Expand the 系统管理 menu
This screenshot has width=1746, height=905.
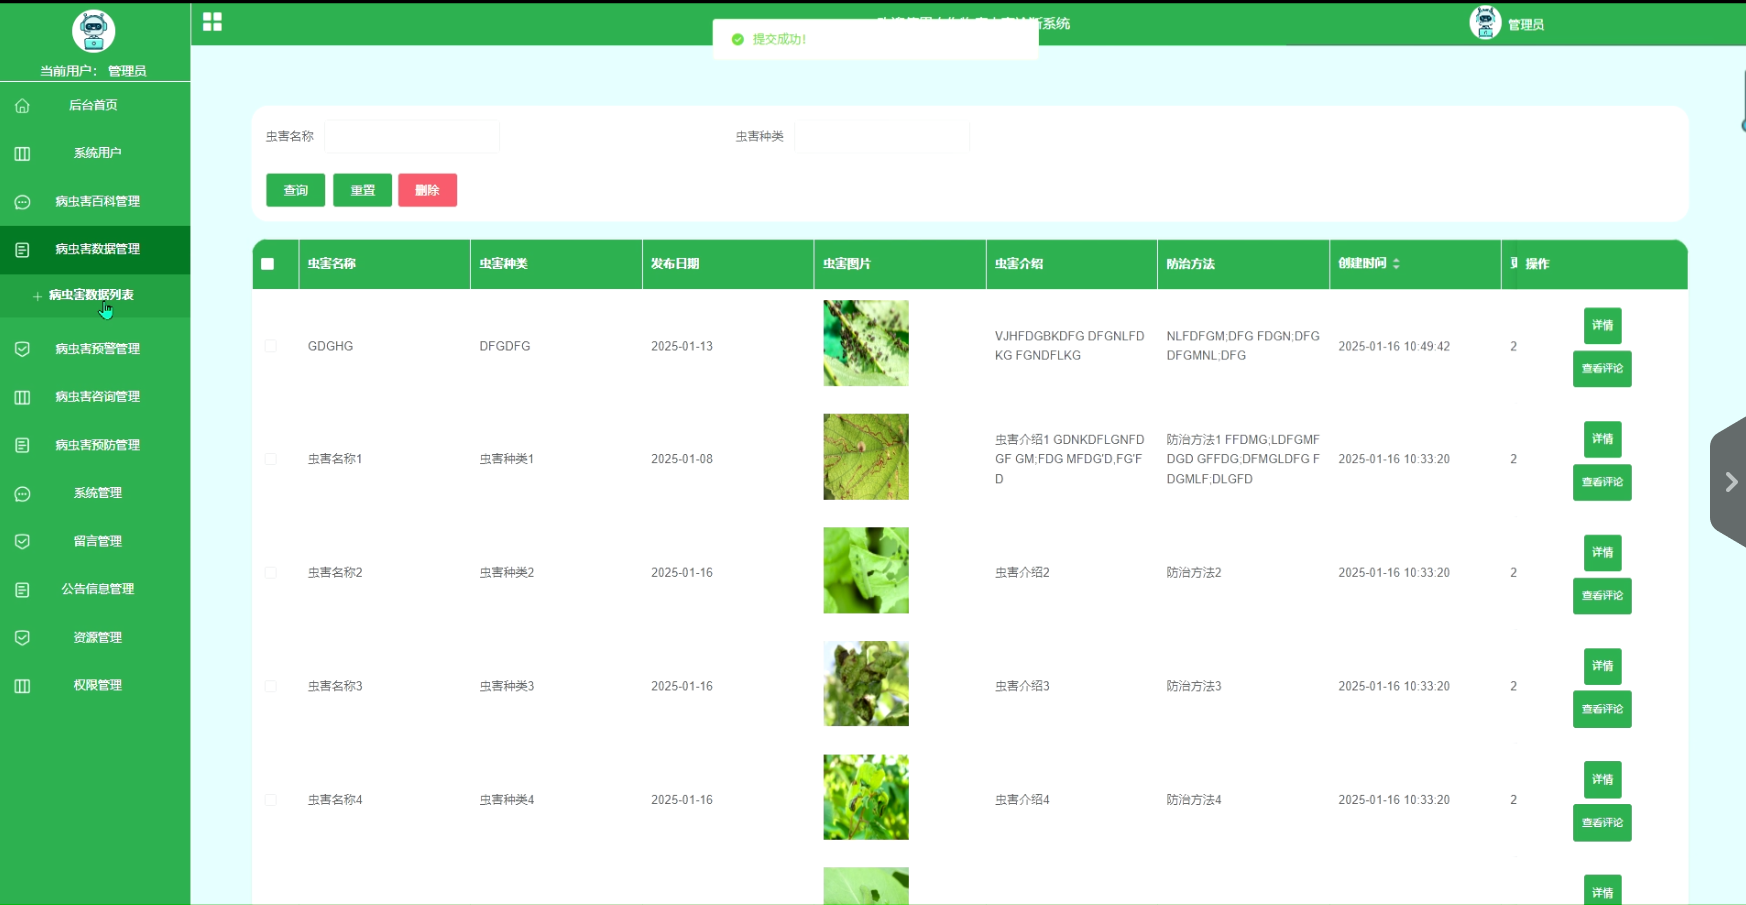[x=95, y=493]
